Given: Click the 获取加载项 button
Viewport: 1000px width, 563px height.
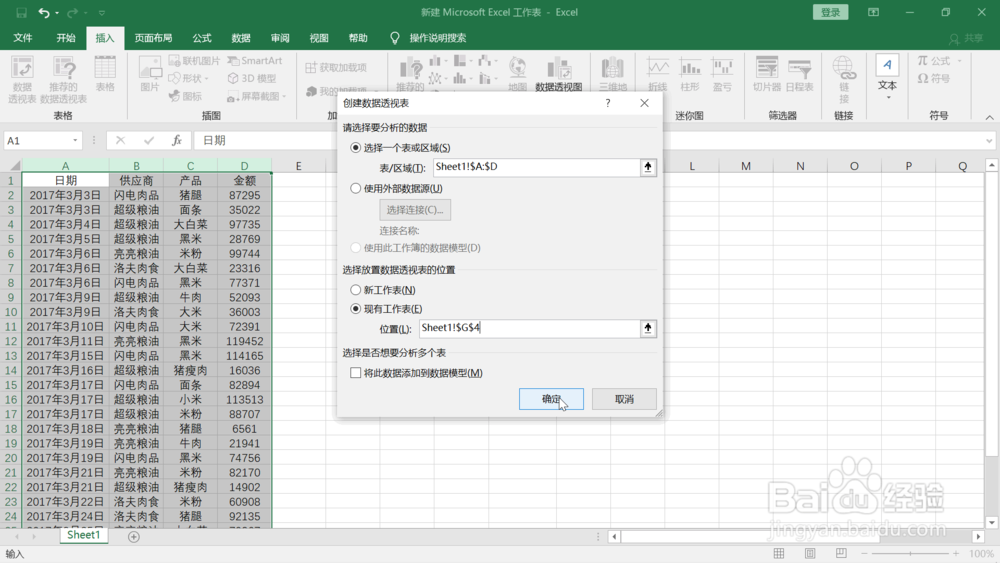Looking at the screenshot, I should (336, 68).
